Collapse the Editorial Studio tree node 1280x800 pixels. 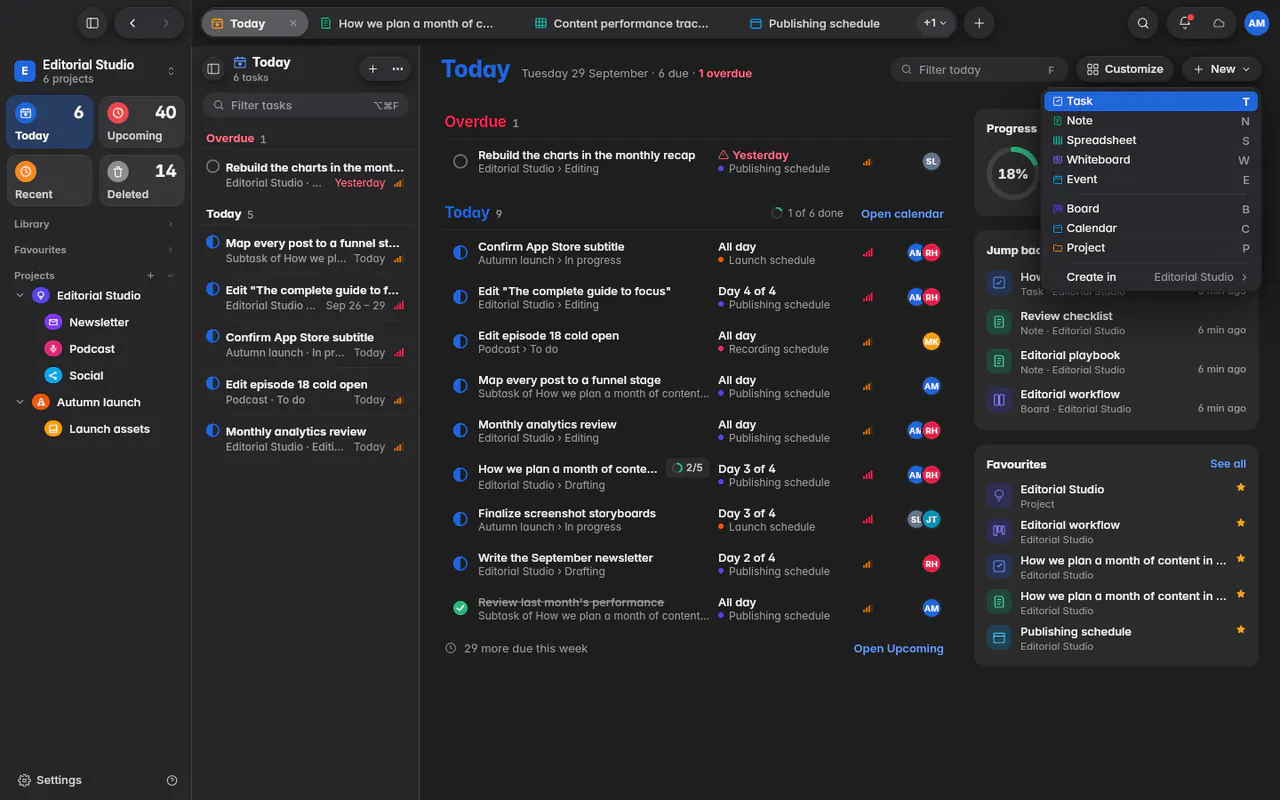(20, 295)
